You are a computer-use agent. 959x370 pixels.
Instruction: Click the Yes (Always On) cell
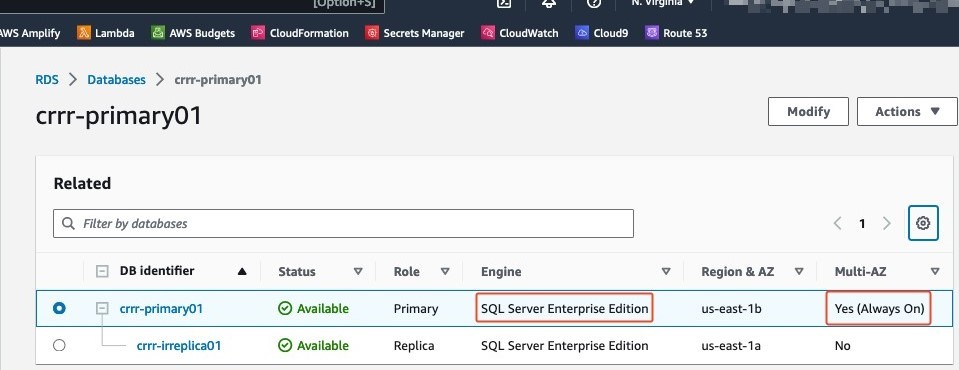point(879,309)
